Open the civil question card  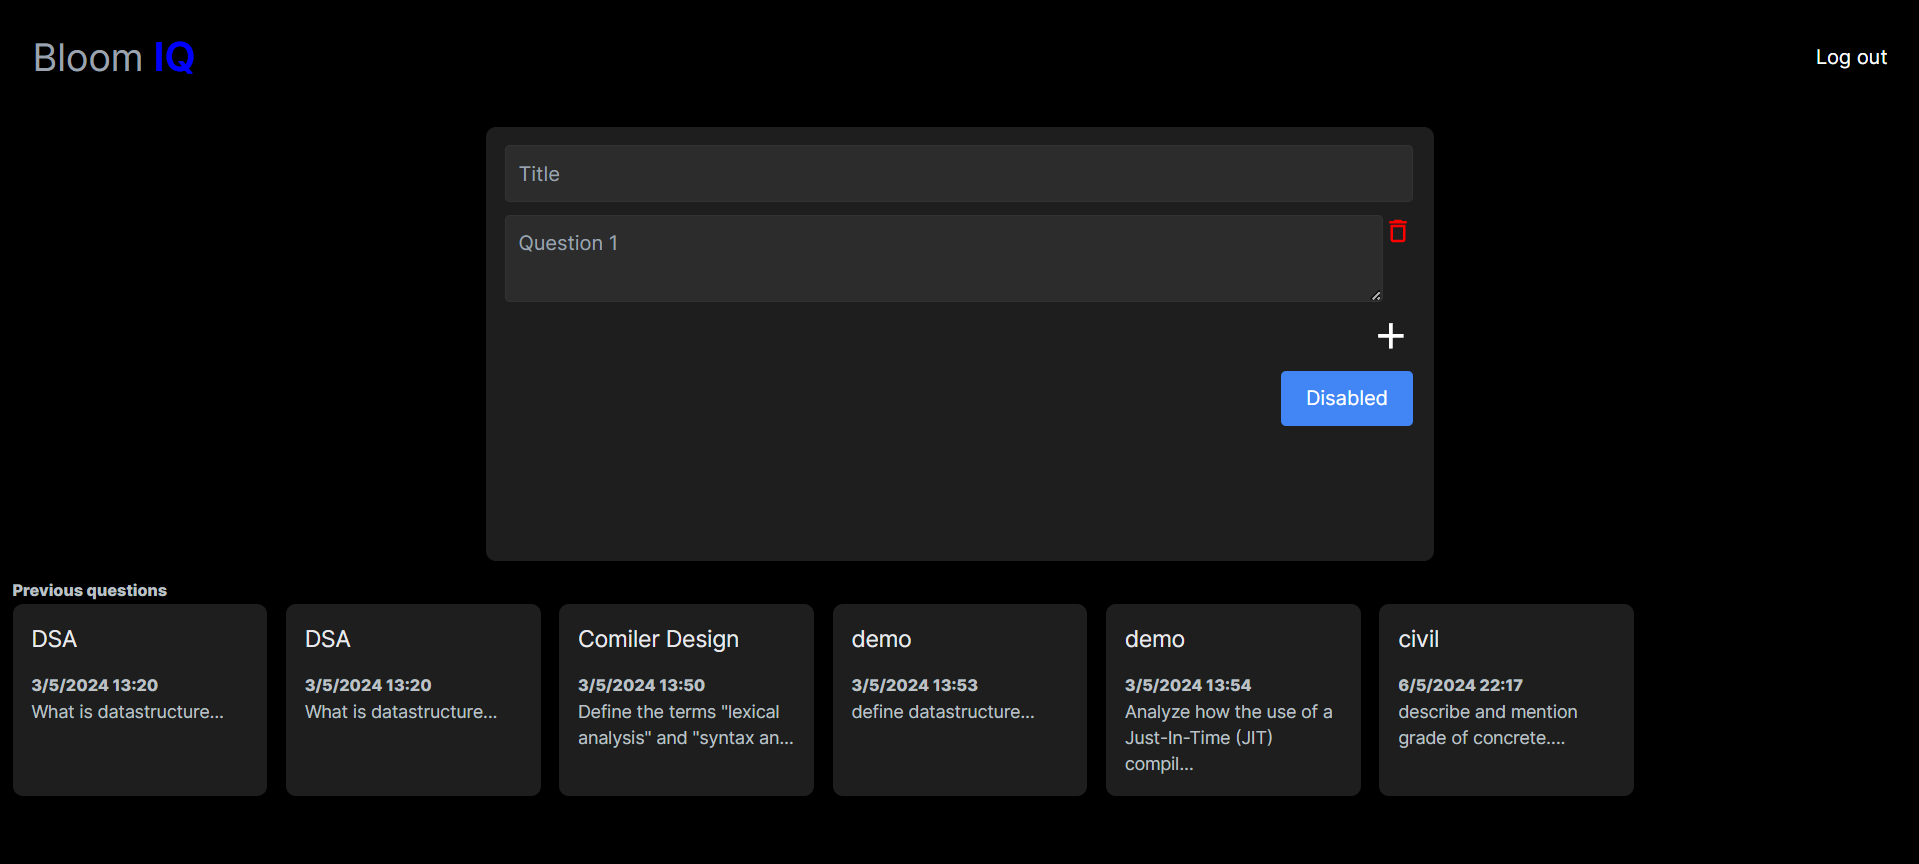pyautogui.click(x=1506, y=700)
